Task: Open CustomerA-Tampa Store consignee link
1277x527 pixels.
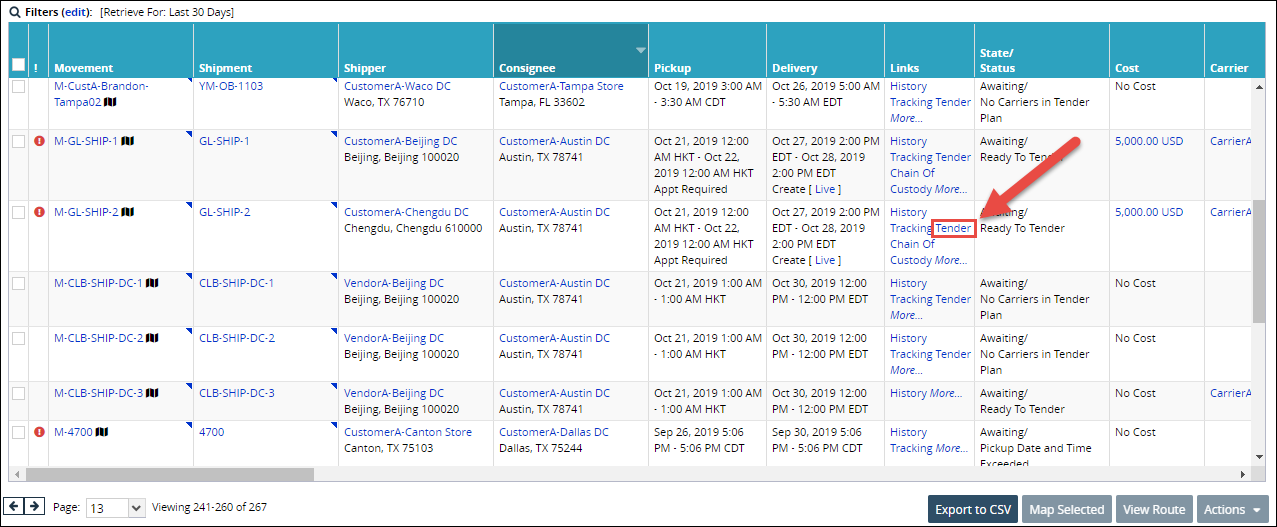Action: click(x=561, y=86)
